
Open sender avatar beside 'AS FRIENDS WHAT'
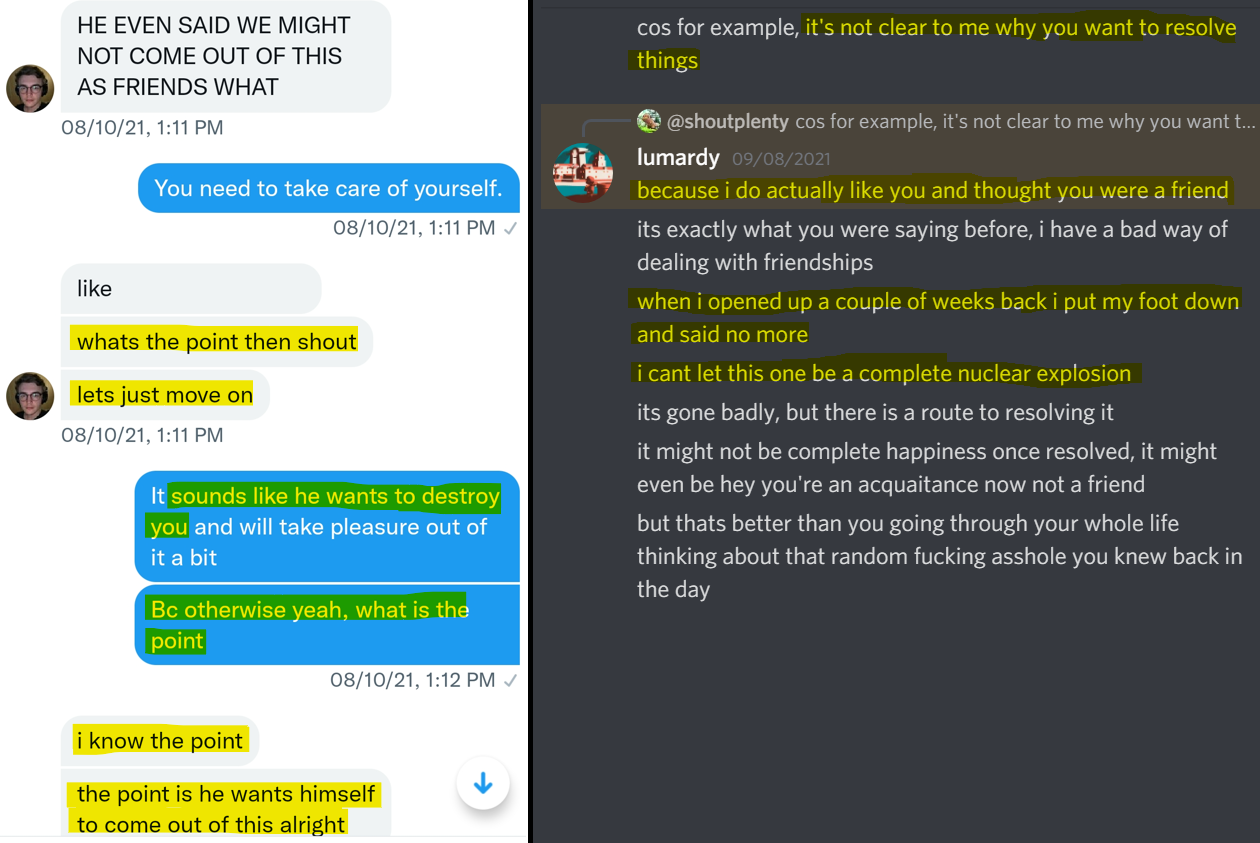click(30, 88)
